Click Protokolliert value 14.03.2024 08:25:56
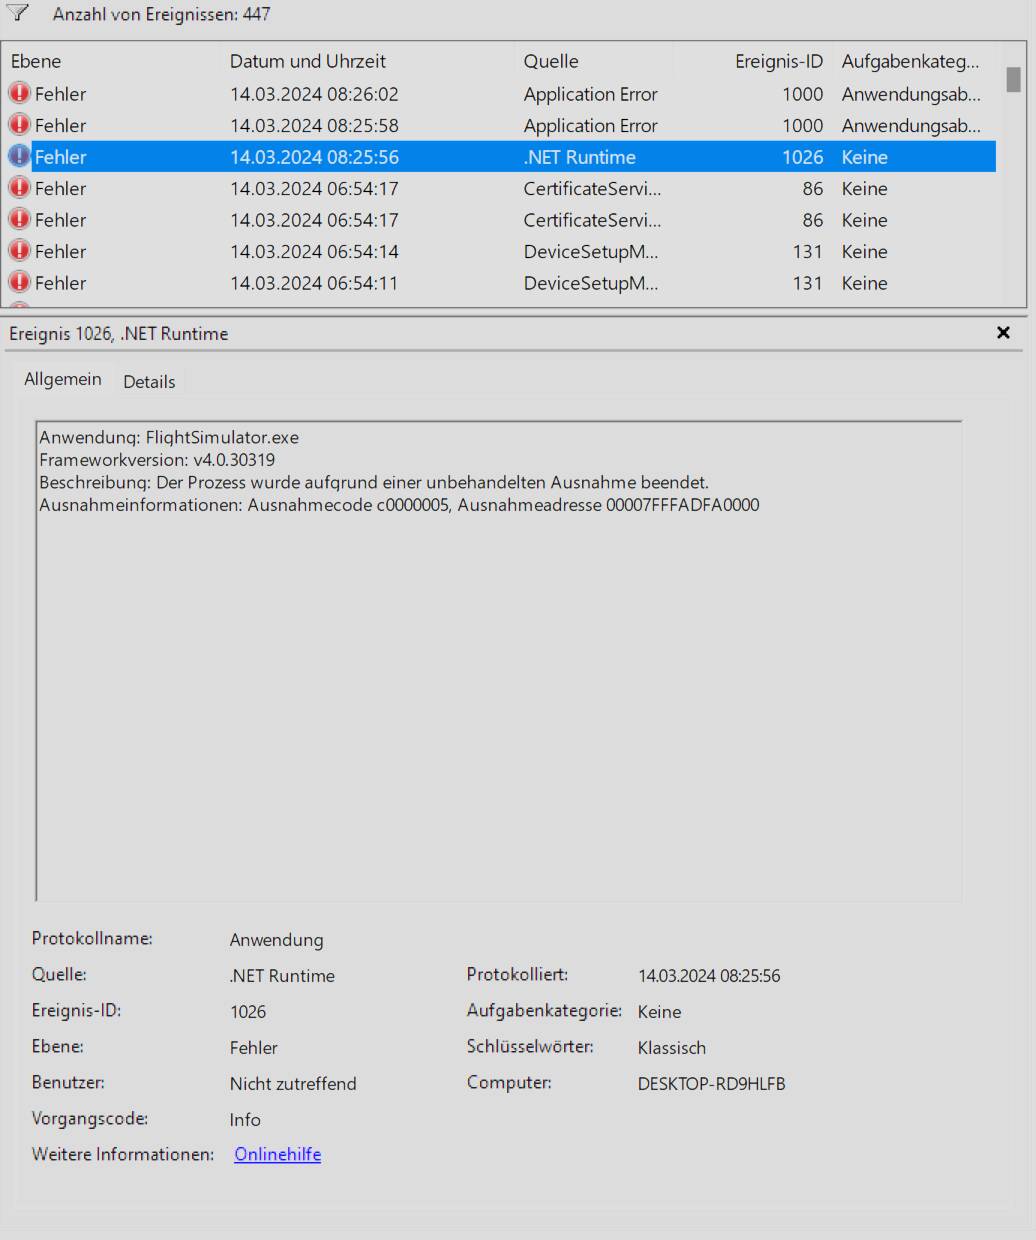The width and height of the screenshot is (1036, 1240). click(709, 976)
